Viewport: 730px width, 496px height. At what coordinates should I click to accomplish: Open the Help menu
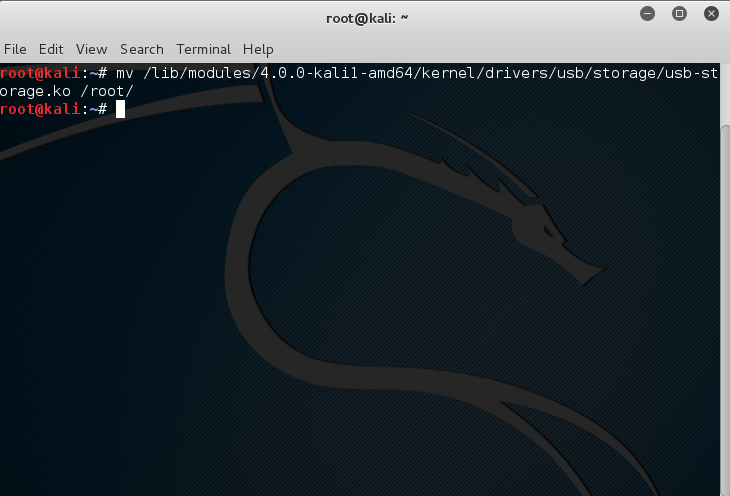(x=258, y=49)
